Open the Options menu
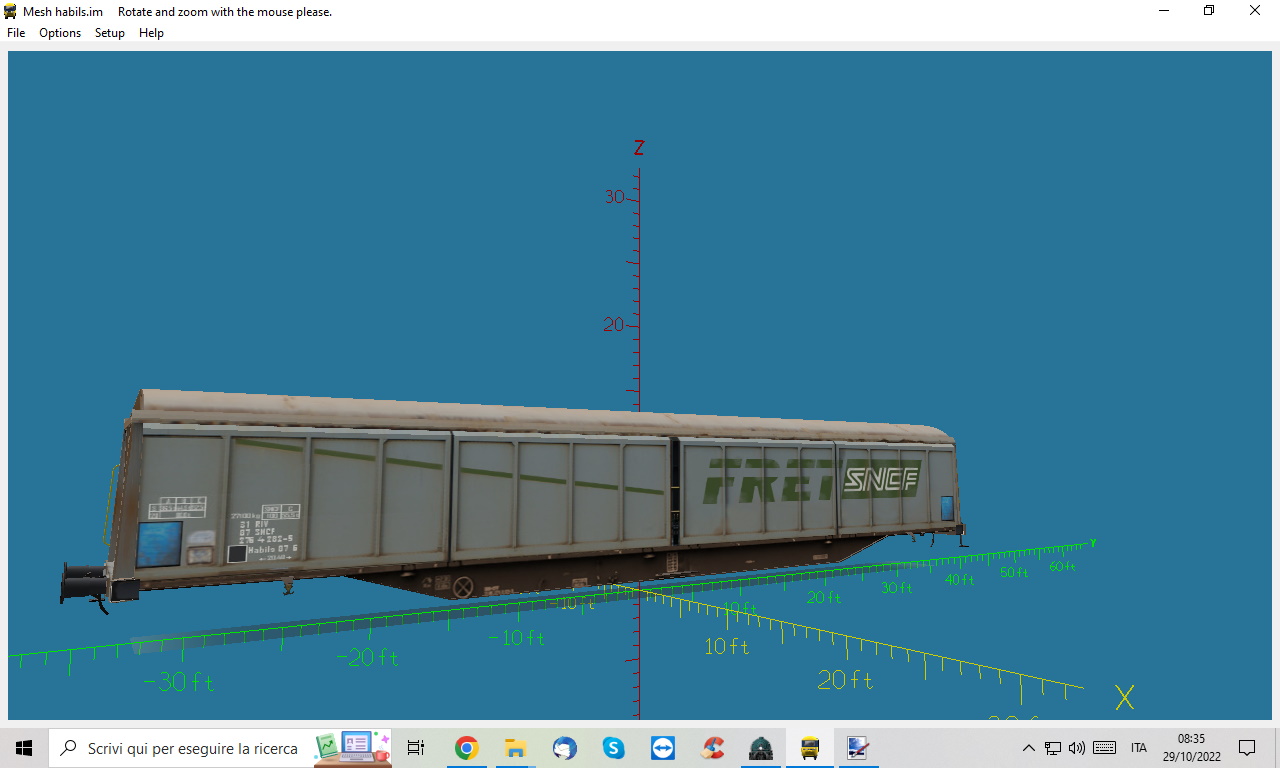This screenshot has width=1280, height=768. 60,33
